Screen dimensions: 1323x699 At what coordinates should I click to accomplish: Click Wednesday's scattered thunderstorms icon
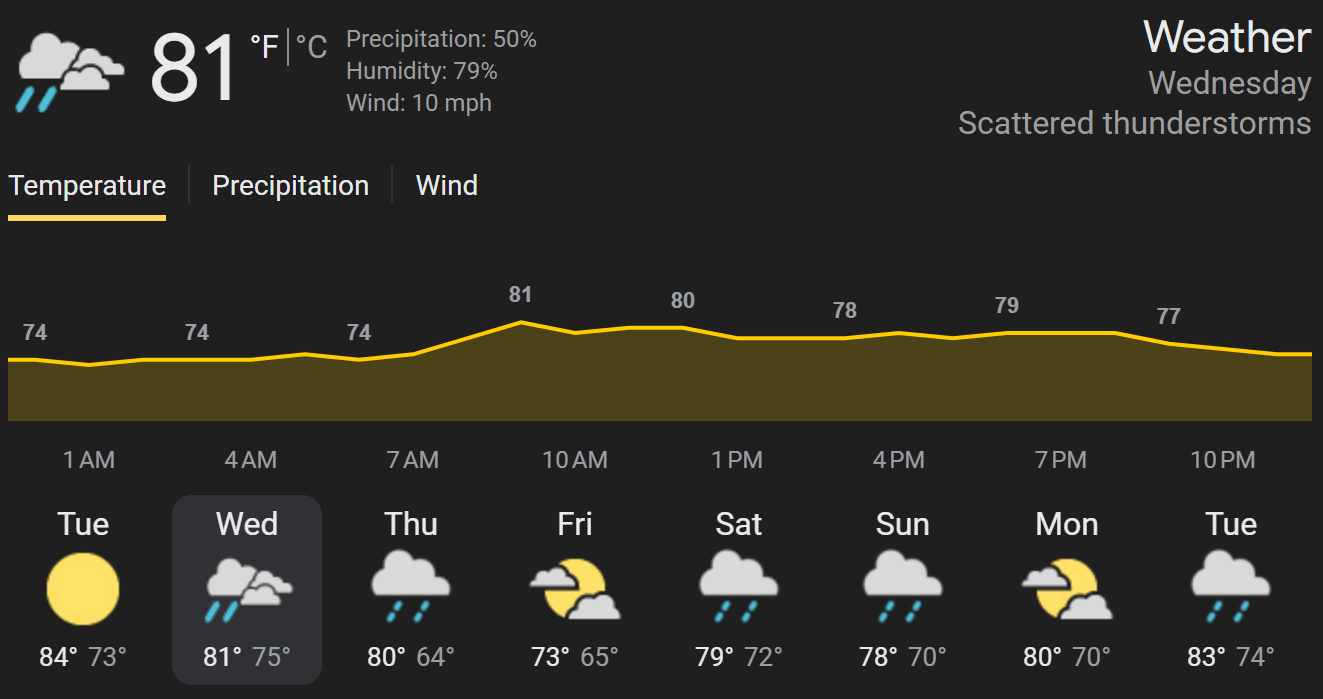247,589
